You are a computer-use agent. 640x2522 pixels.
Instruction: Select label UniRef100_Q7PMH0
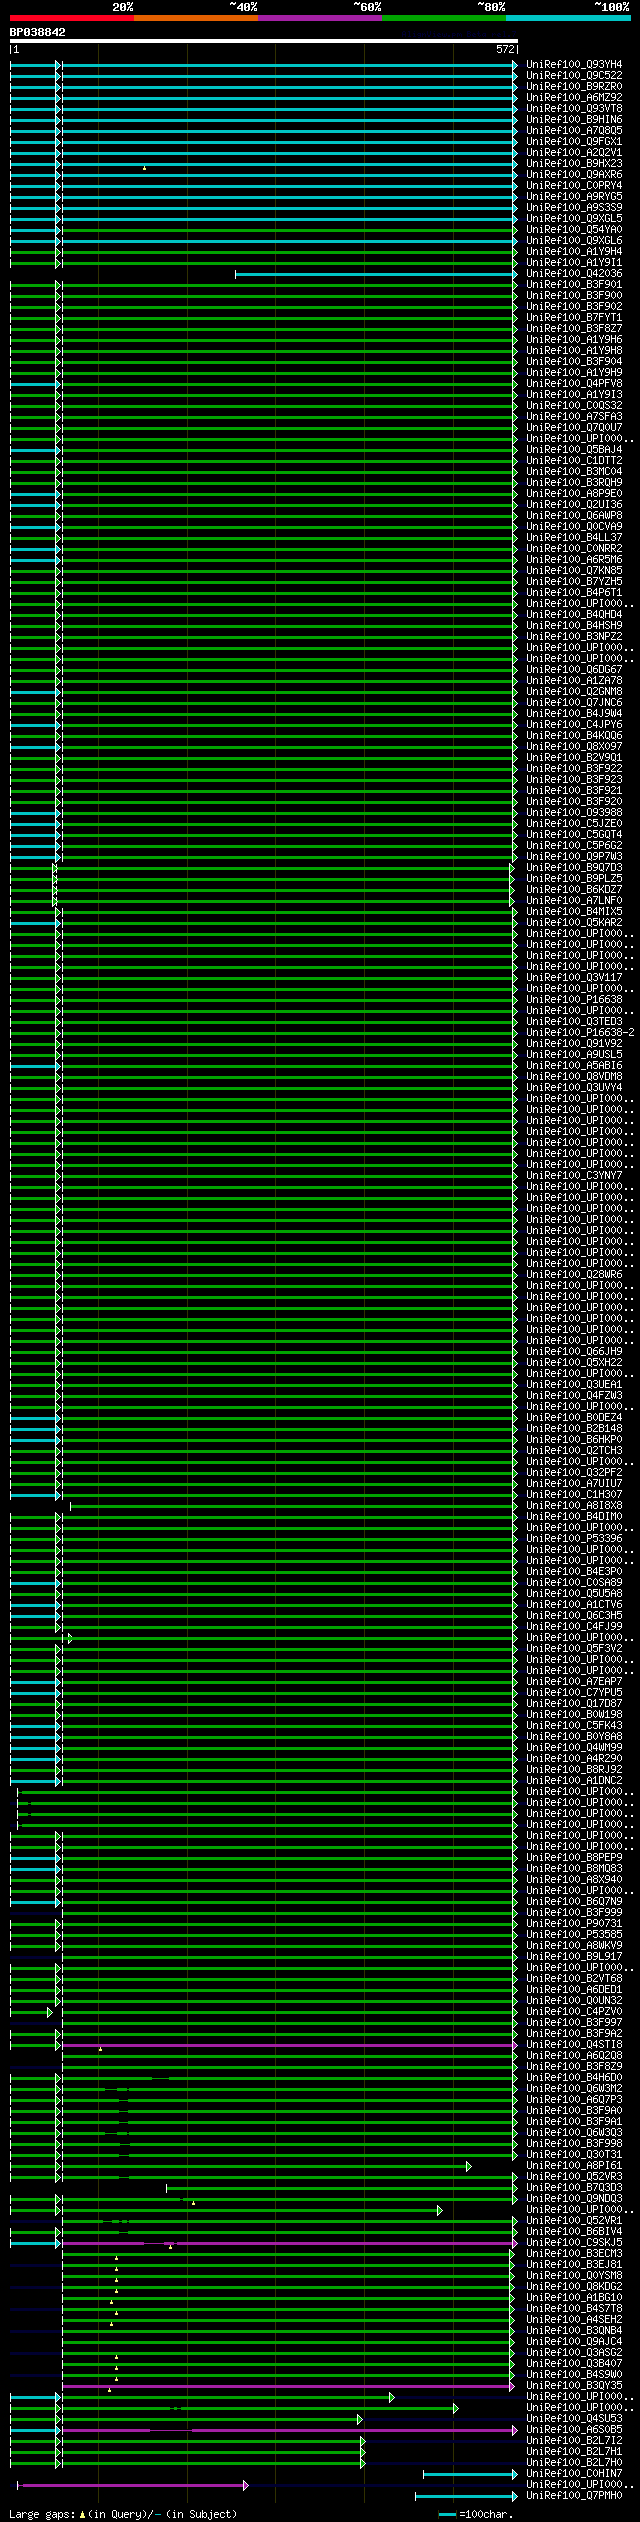[x=574, y=2497]
